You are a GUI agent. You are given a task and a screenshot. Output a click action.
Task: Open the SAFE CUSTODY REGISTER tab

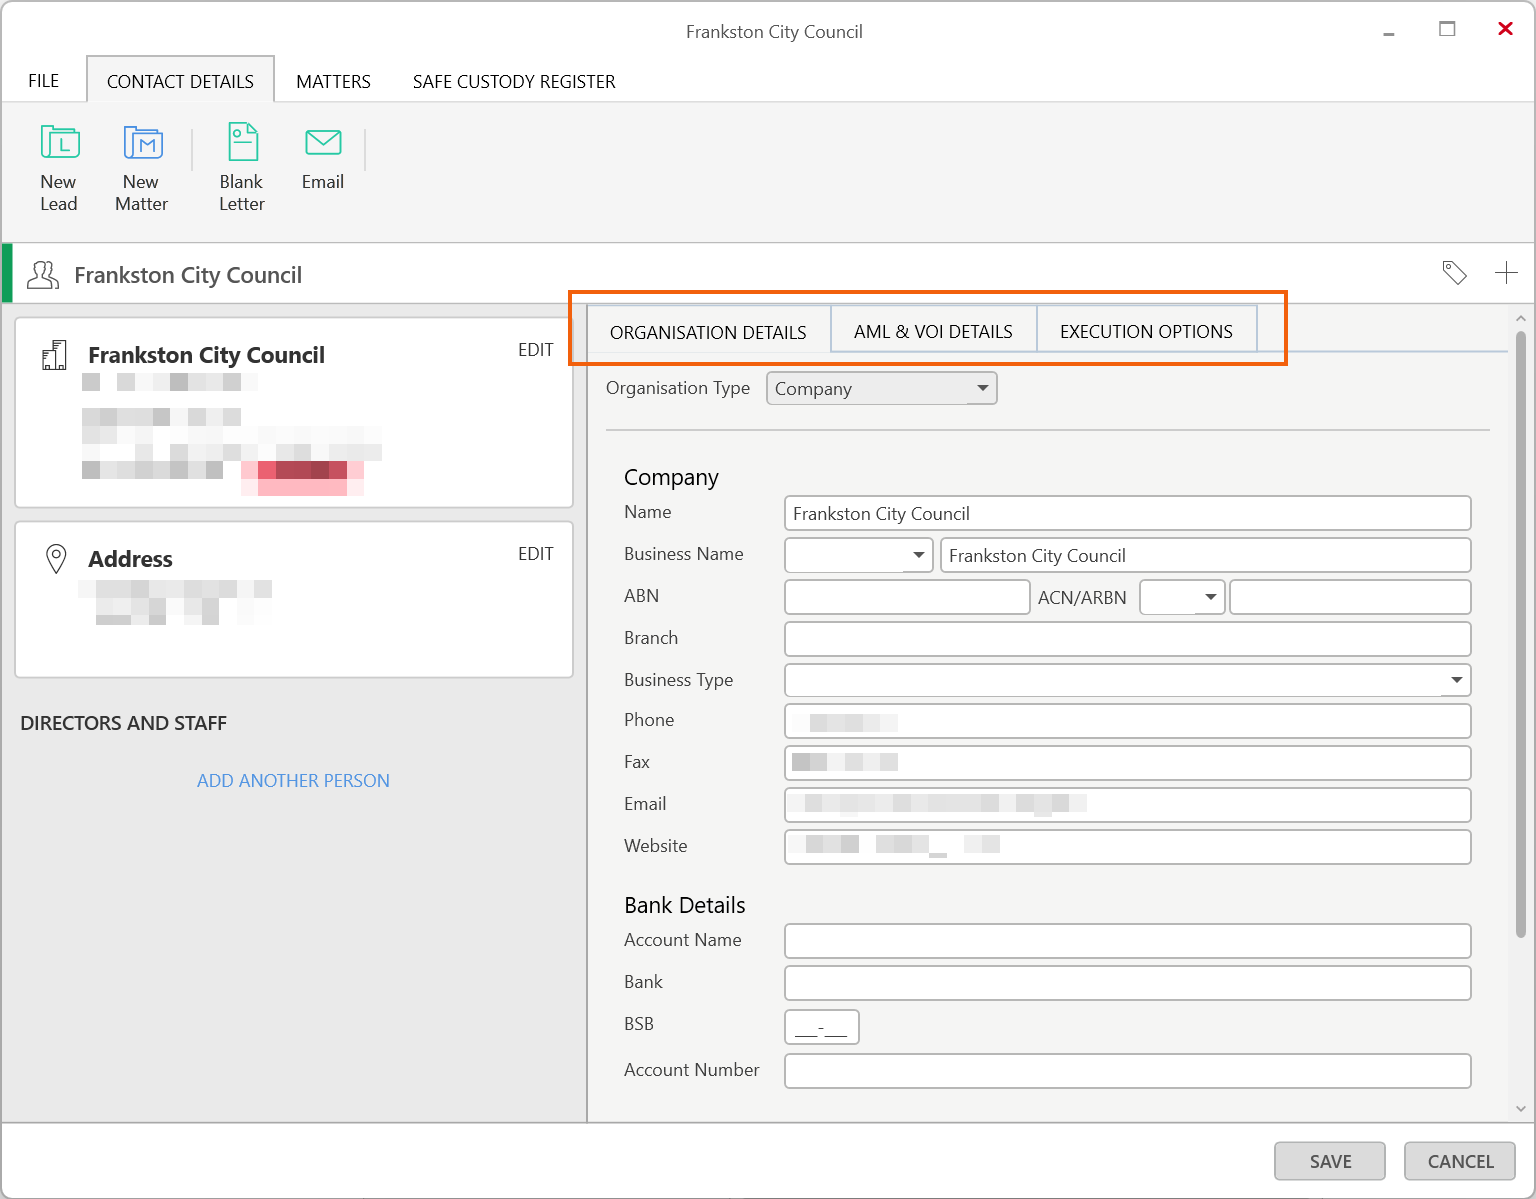coord(514,82)
